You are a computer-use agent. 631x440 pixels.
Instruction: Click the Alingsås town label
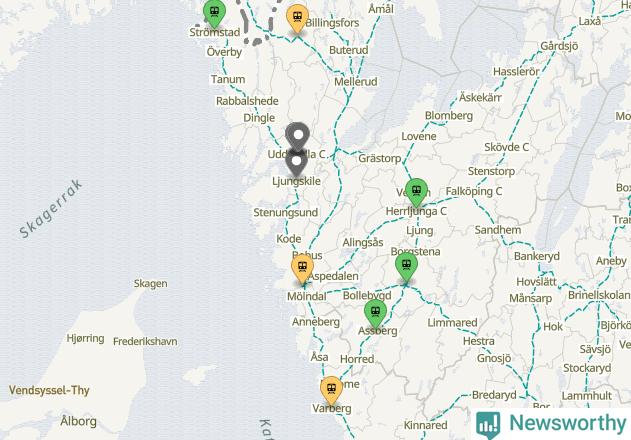point(363,243)
